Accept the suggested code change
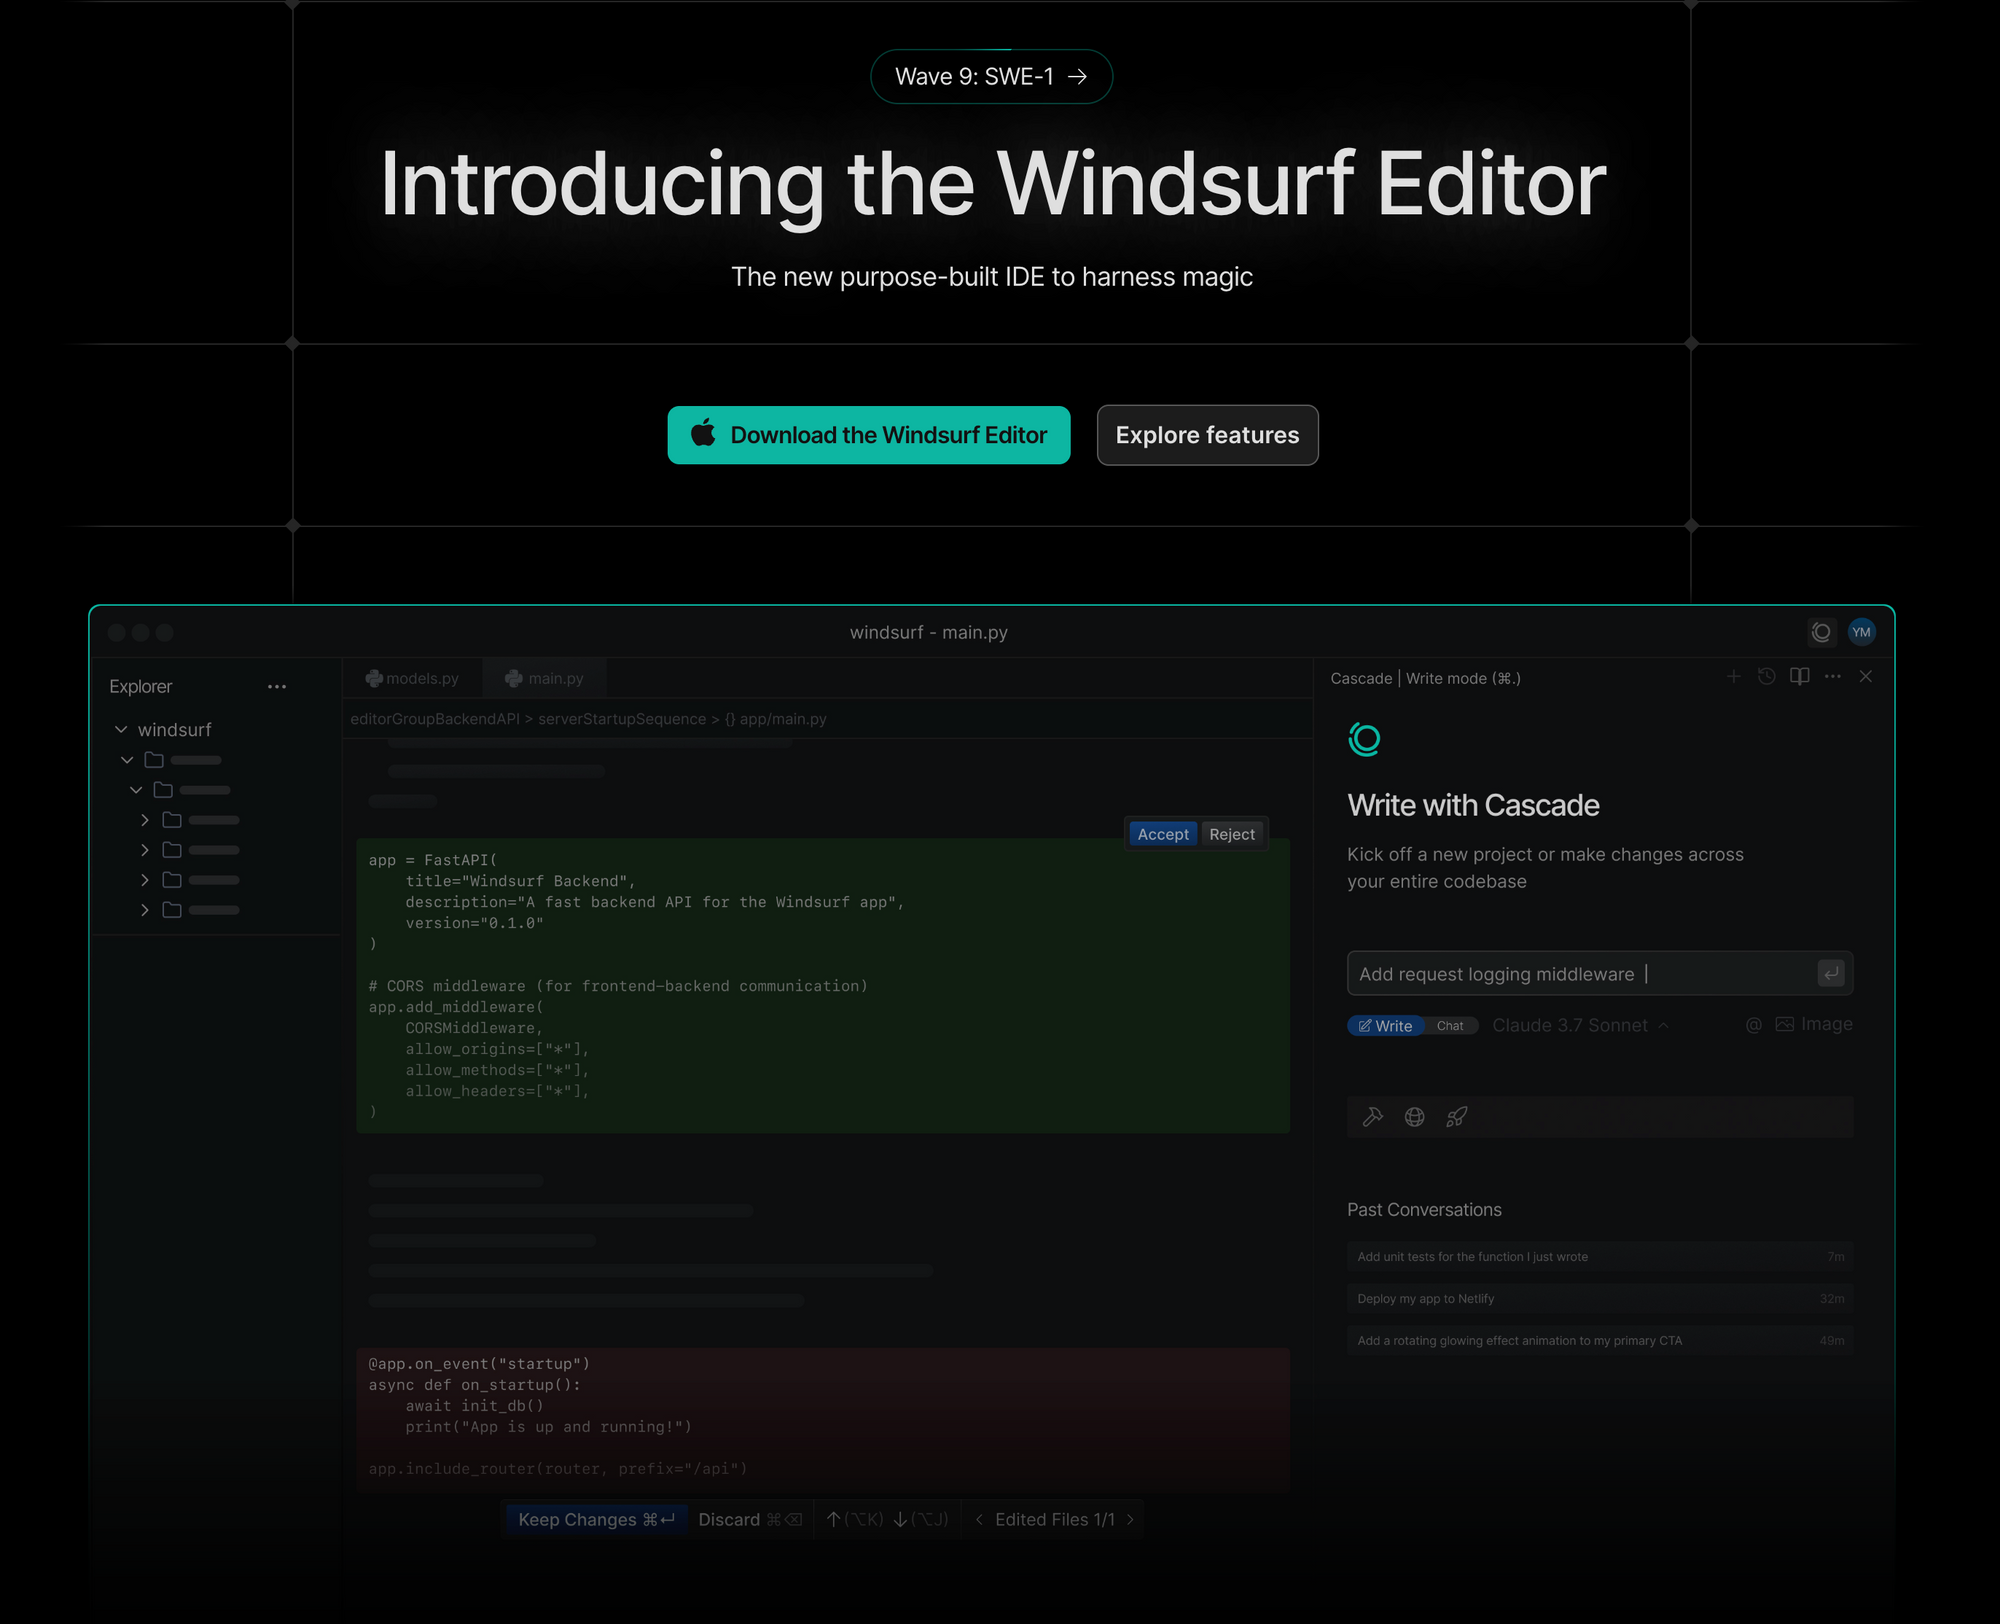 click(1163, 834)
